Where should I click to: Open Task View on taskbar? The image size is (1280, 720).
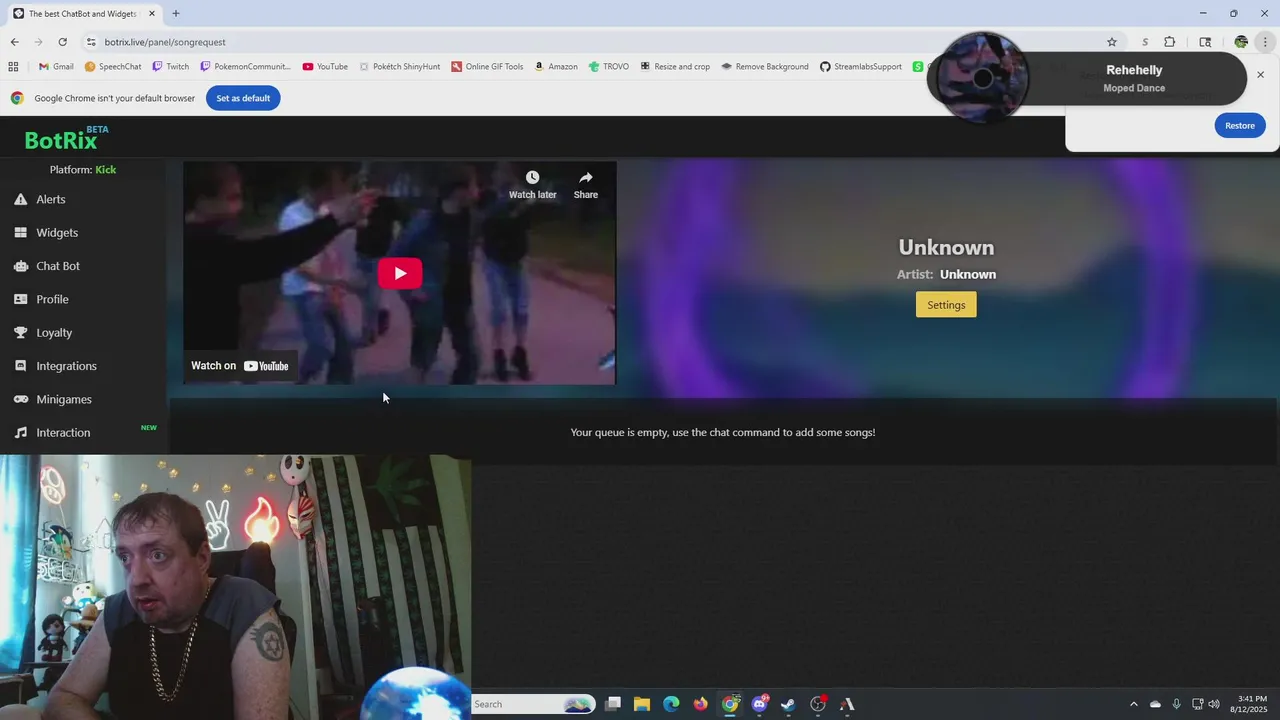point(613,704)
